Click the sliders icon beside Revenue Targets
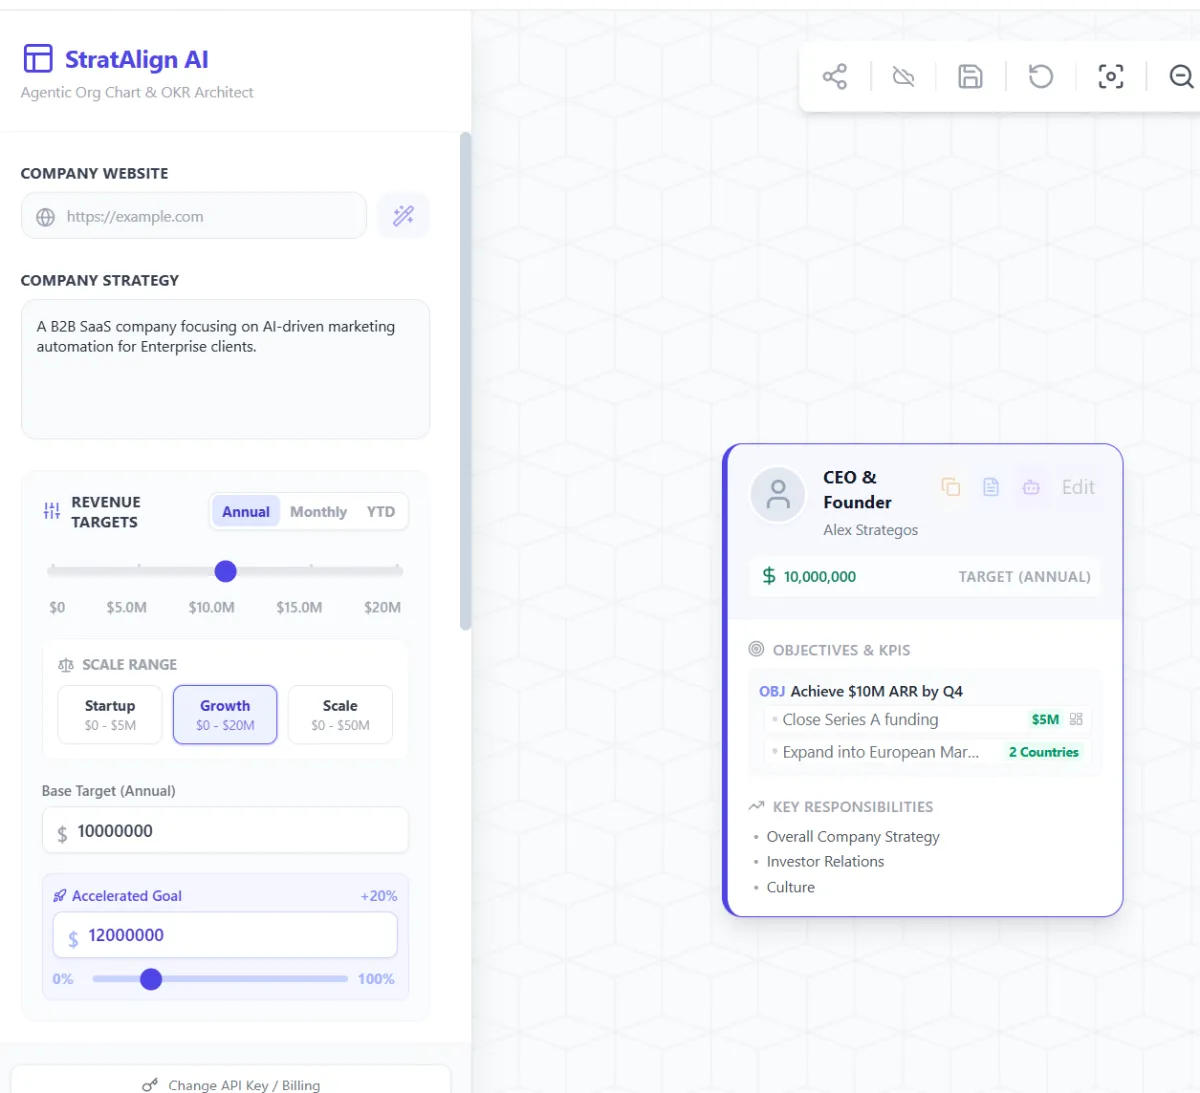1200x1093 pixels. click(52, 512)
